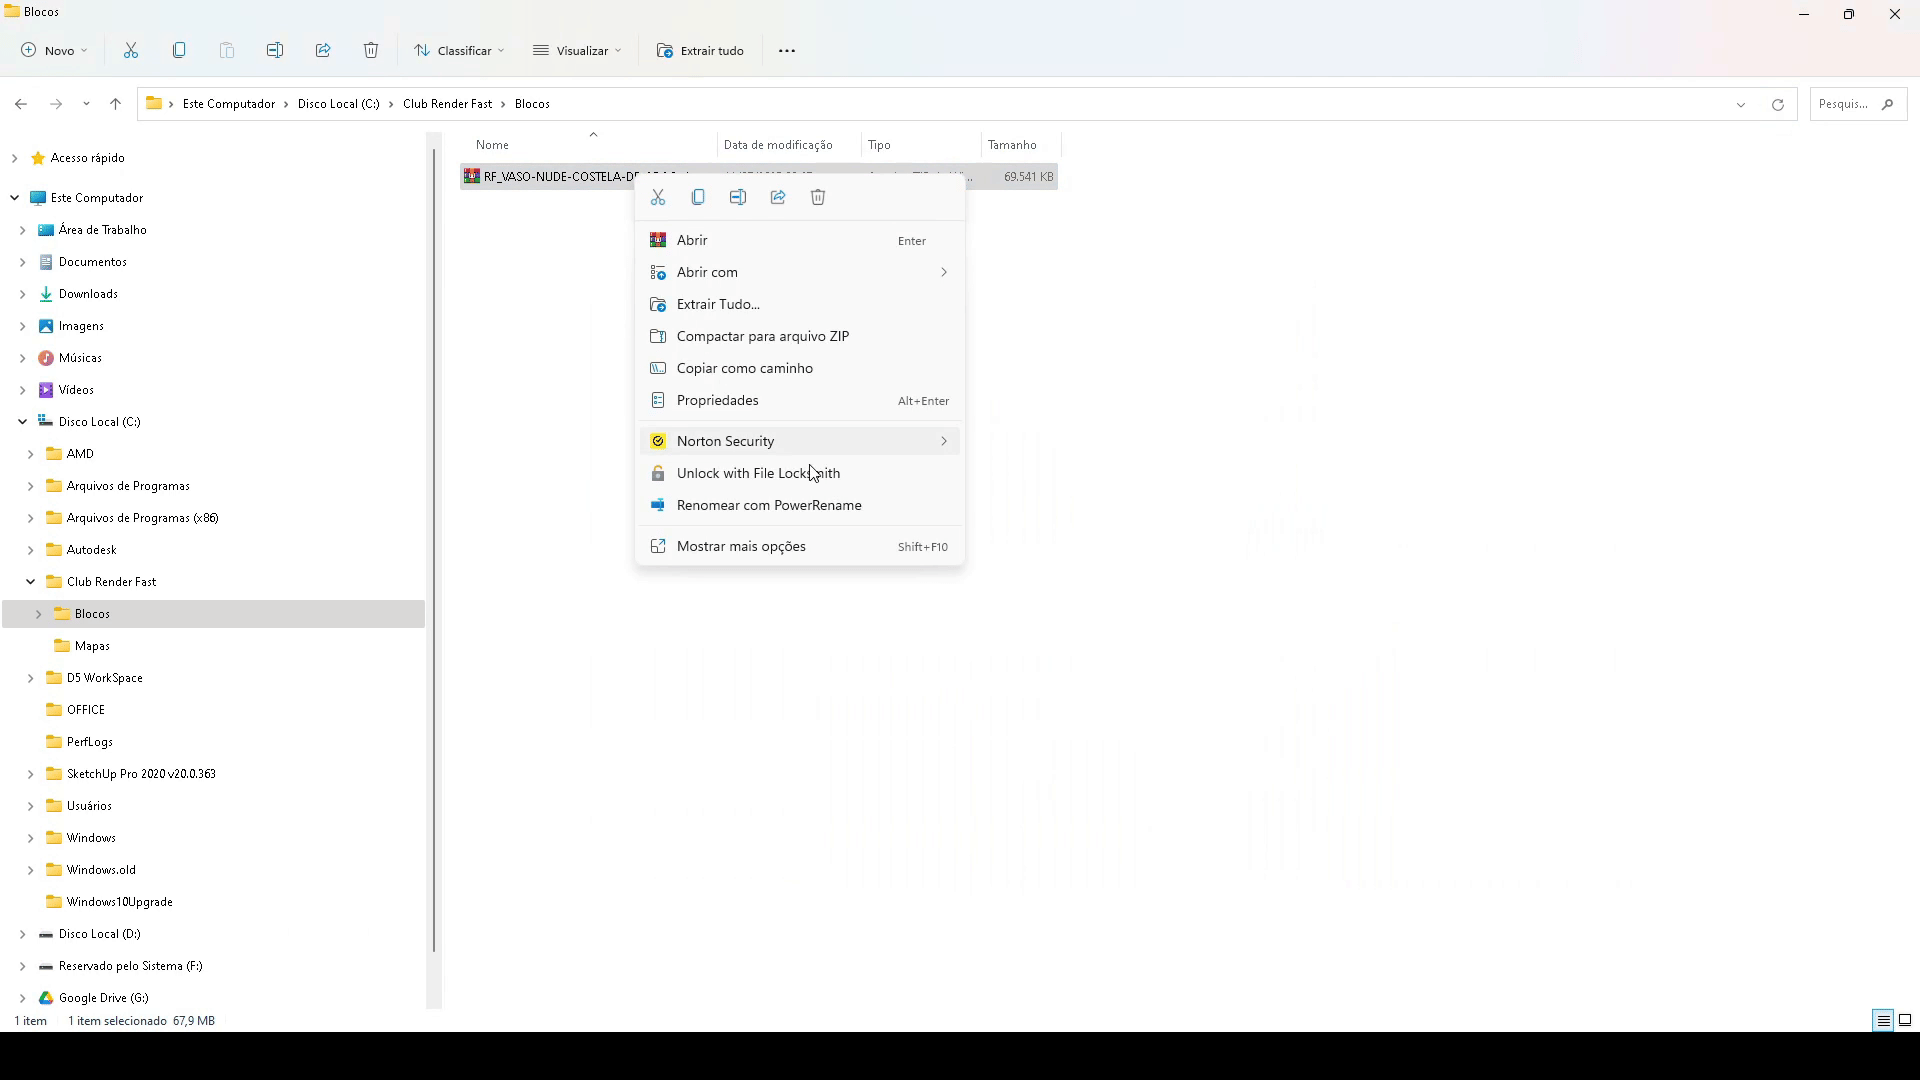Click the navigation pane vertical scrollbar
1920x1080 pixels.
[434, 550]
